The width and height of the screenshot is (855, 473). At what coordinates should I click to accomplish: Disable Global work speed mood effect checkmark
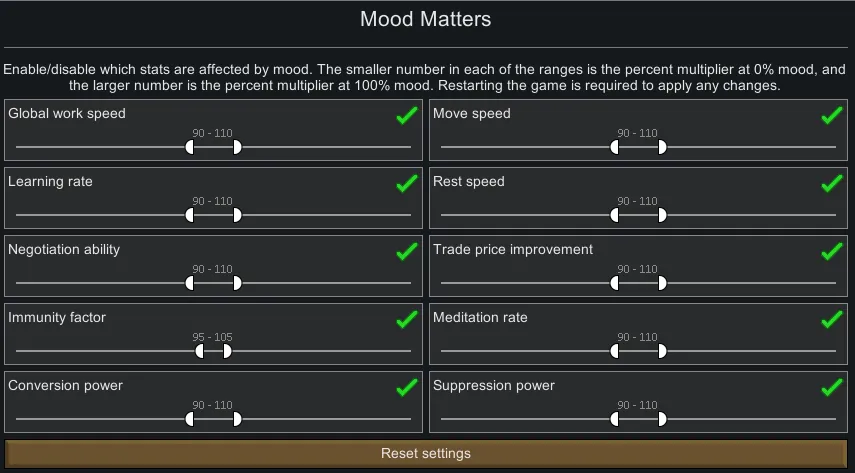pyautogui.click(x=406, y=116)
